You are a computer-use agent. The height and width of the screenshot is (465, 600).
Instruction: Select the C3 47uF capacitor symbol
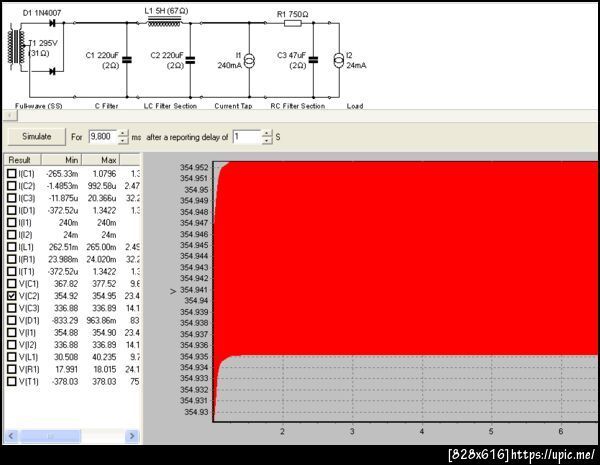pos(313,60)
